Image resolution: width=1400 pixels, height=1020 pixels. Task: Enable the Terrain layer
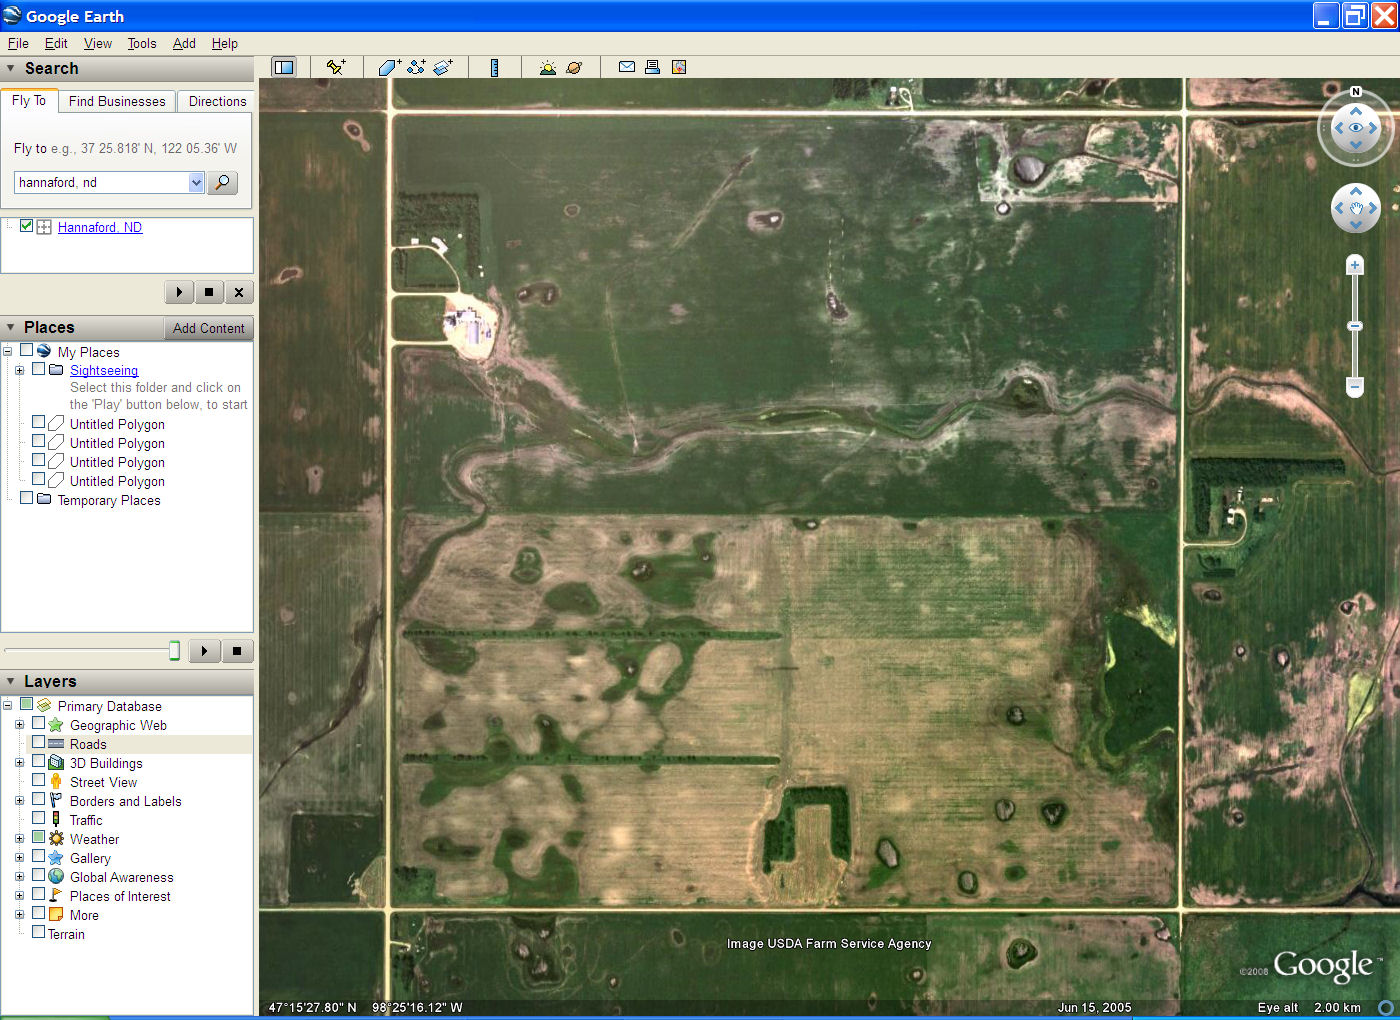click(x=38, y=932)
